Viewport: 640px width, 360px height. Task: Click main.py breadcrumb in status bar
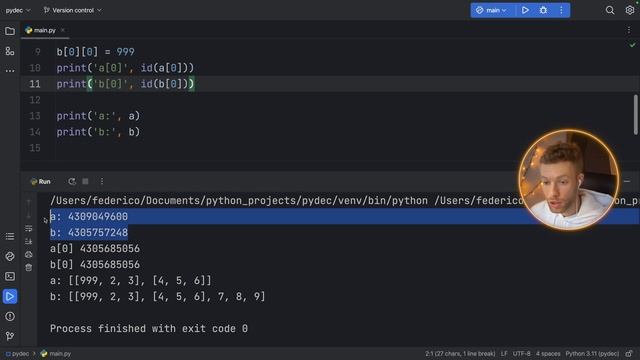point(56,353)
